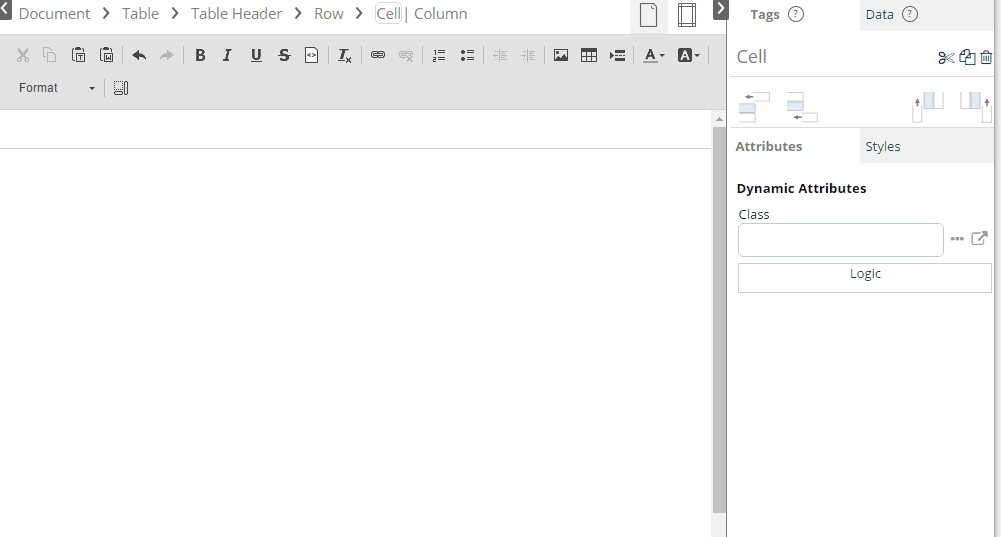Screen dimensions: 1001x537
Task: Switch to the Styles tab
Action: pyautogui.click(x=882, y=146)
